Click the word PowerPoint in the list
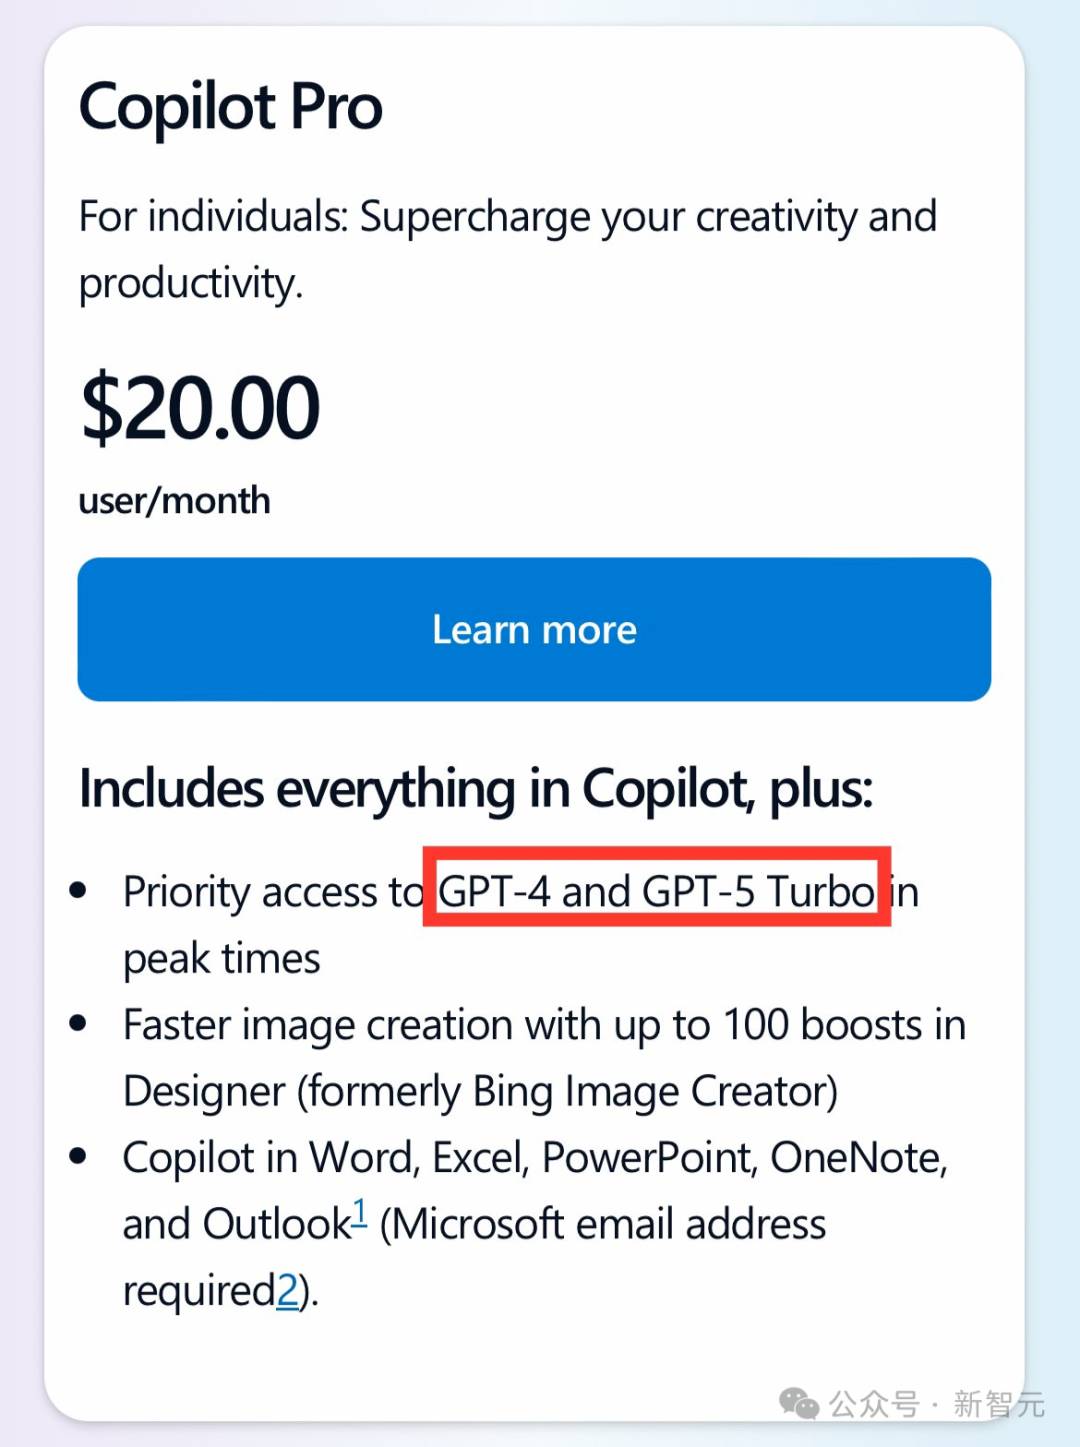The height and width of the screenshot is (1447, 1080). click(648, 1158)
